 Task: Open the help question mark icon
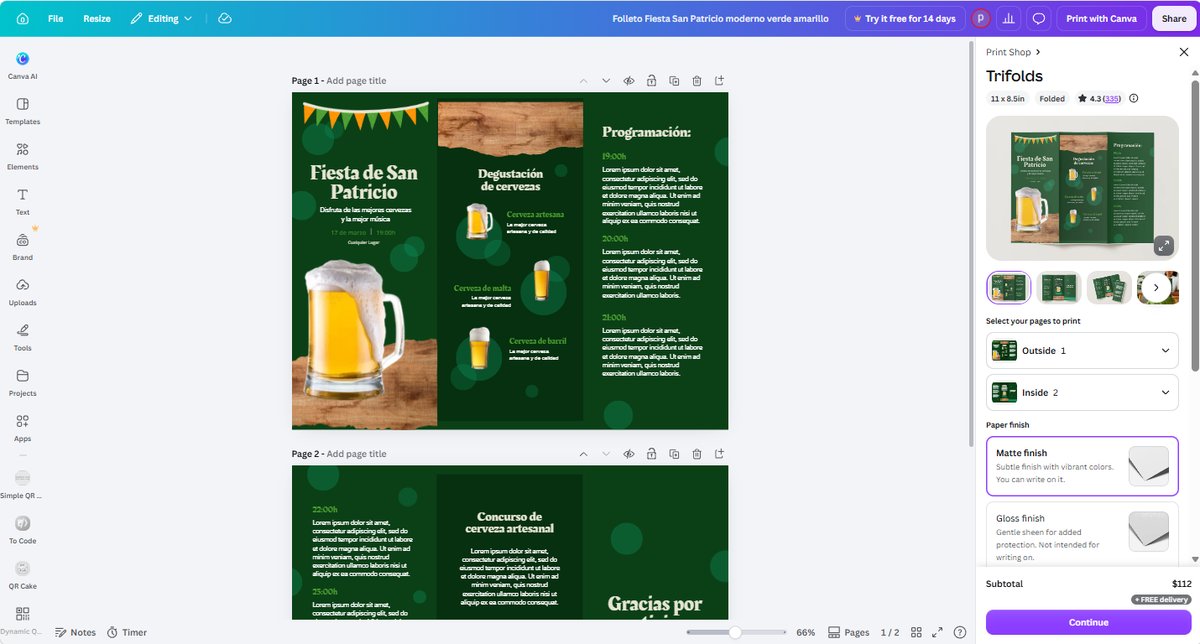pos(960,633)
